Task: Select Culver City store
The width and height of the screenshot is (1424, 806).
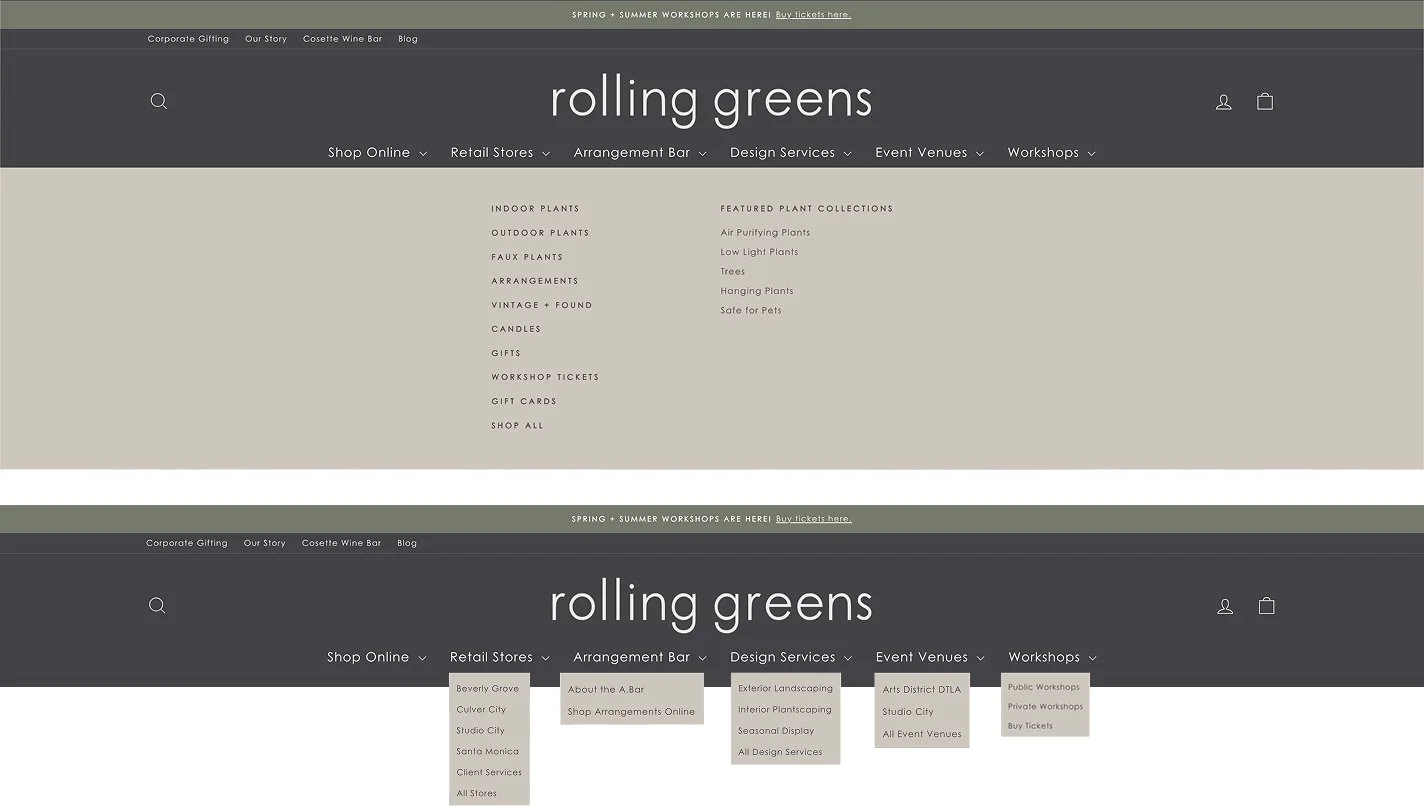Action: 481,710
